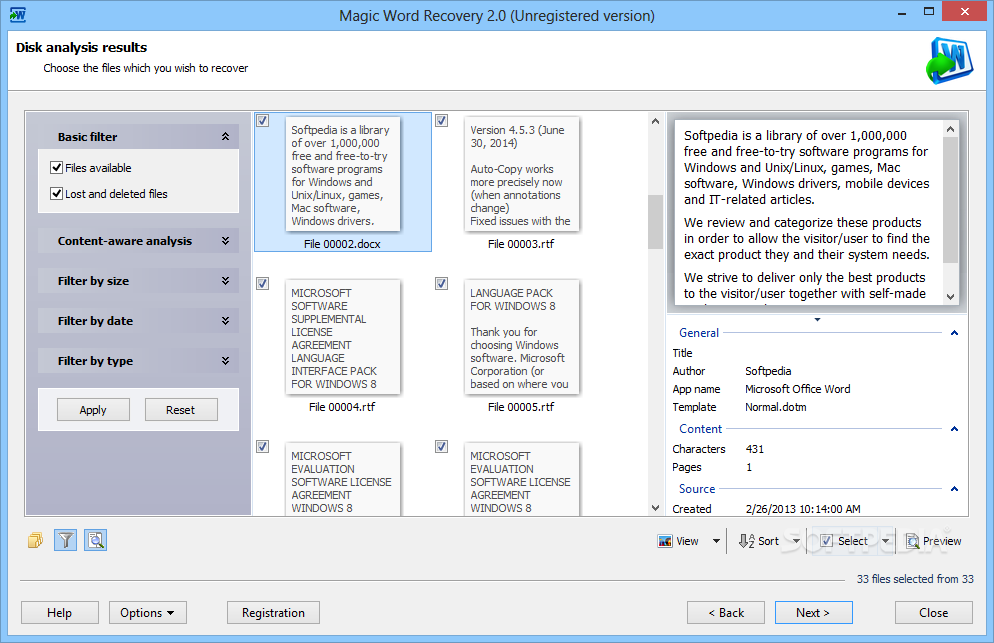Click the file list scroll up arrow
Viewport: 994px width, 643px height.
click(655, 121)
